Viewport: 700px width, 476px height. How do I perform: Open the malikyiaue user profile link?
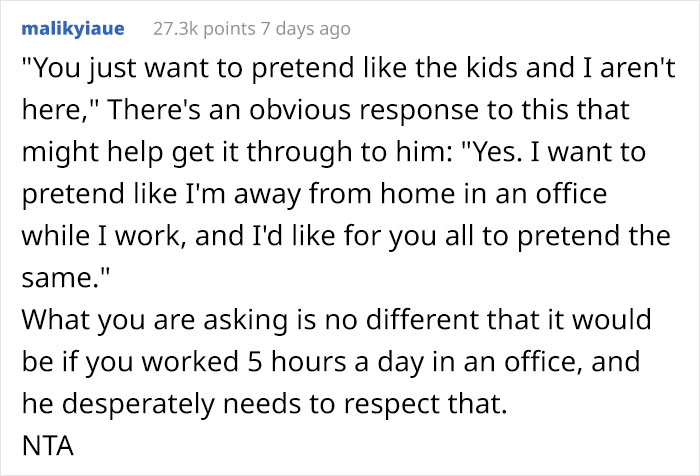pyautogui.click(x=73, y=29)
